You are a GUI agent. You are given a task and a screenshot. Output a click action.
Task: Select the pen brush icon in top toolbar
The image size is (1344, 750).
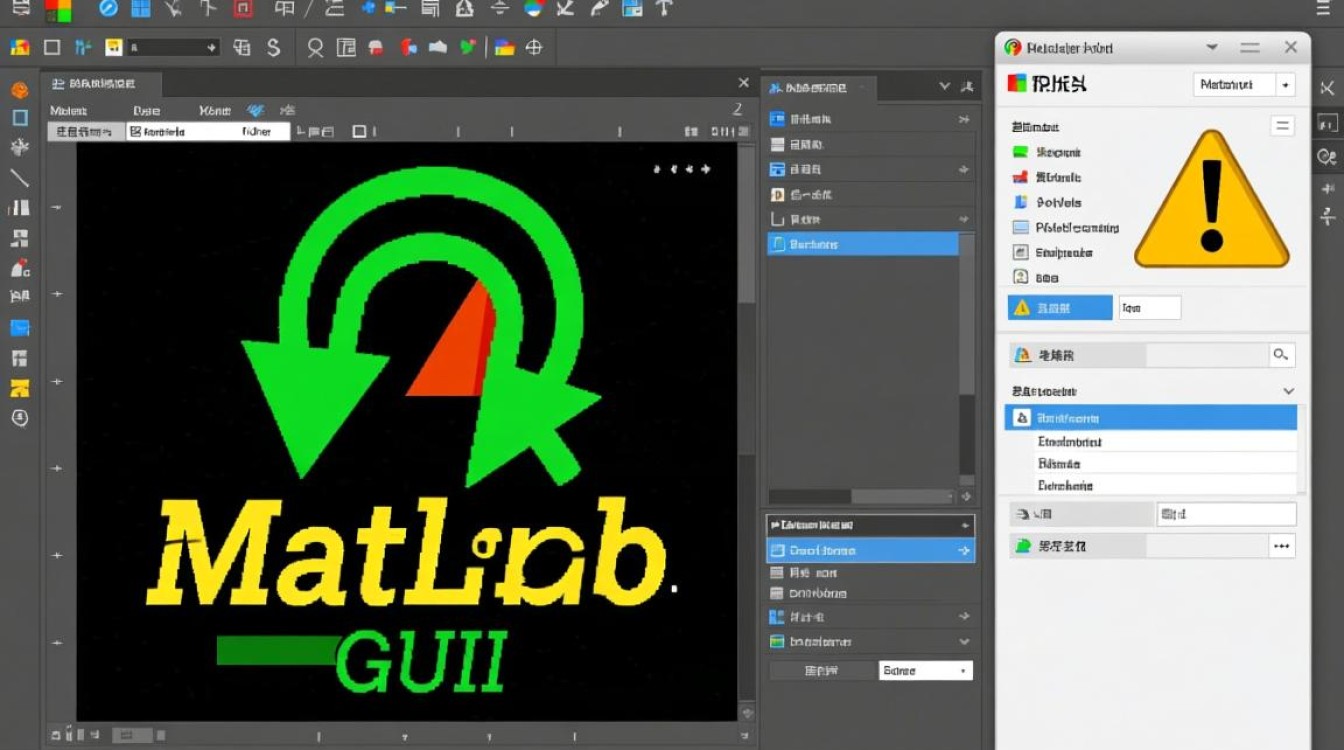click(599, 9)
